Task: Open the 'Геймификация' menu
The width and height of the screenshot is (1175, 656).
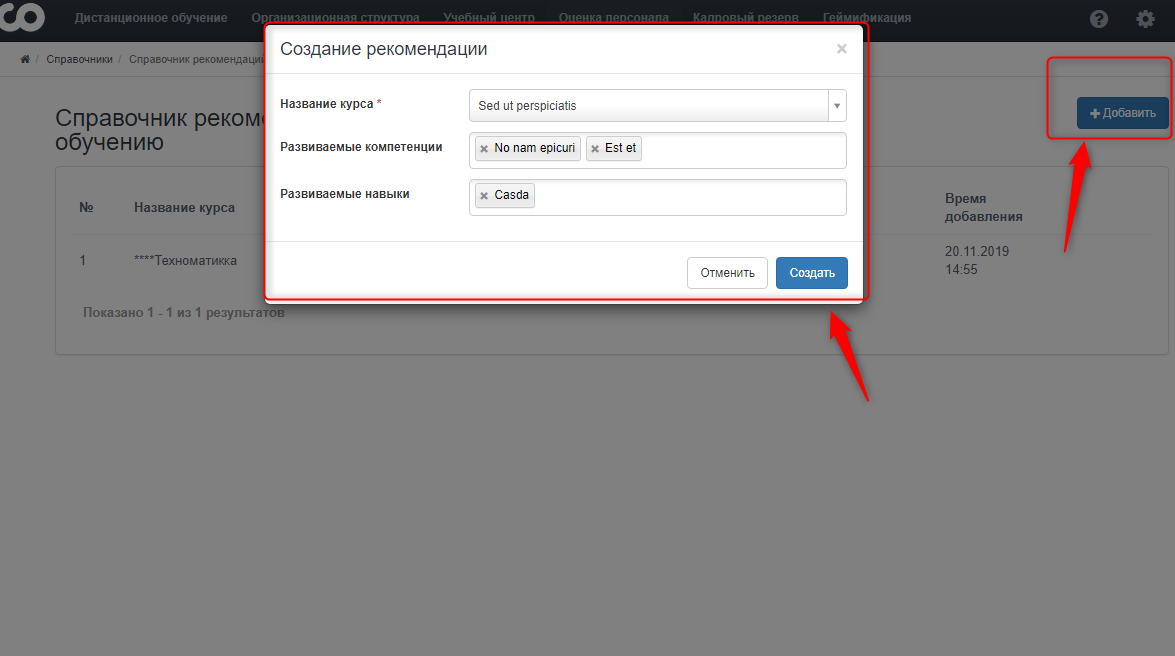Action: point(866,18)
